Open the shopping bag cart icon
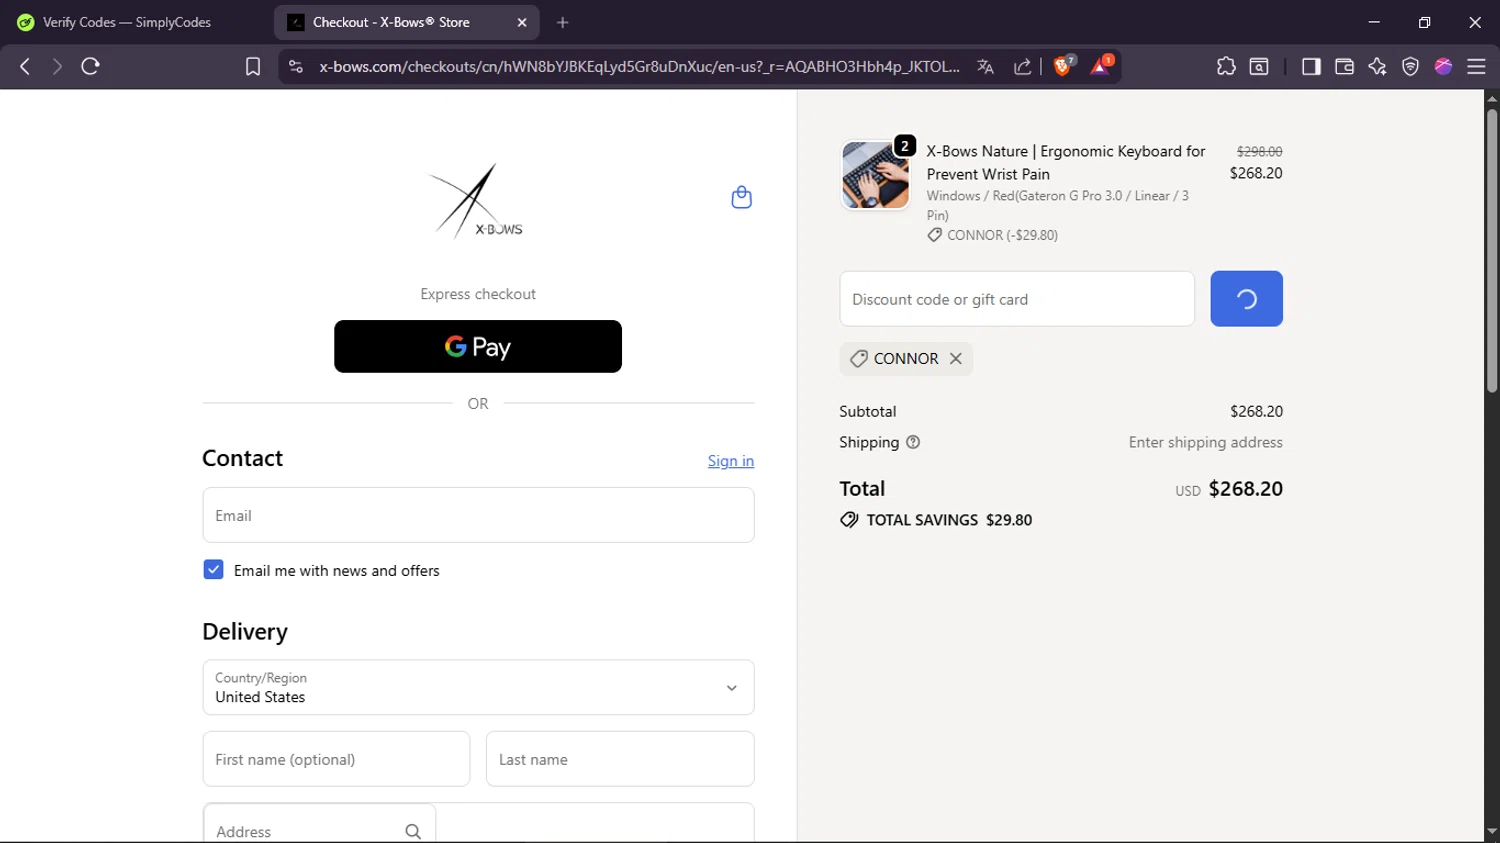The image size is (1500, 843). click(x=741, y=197)
